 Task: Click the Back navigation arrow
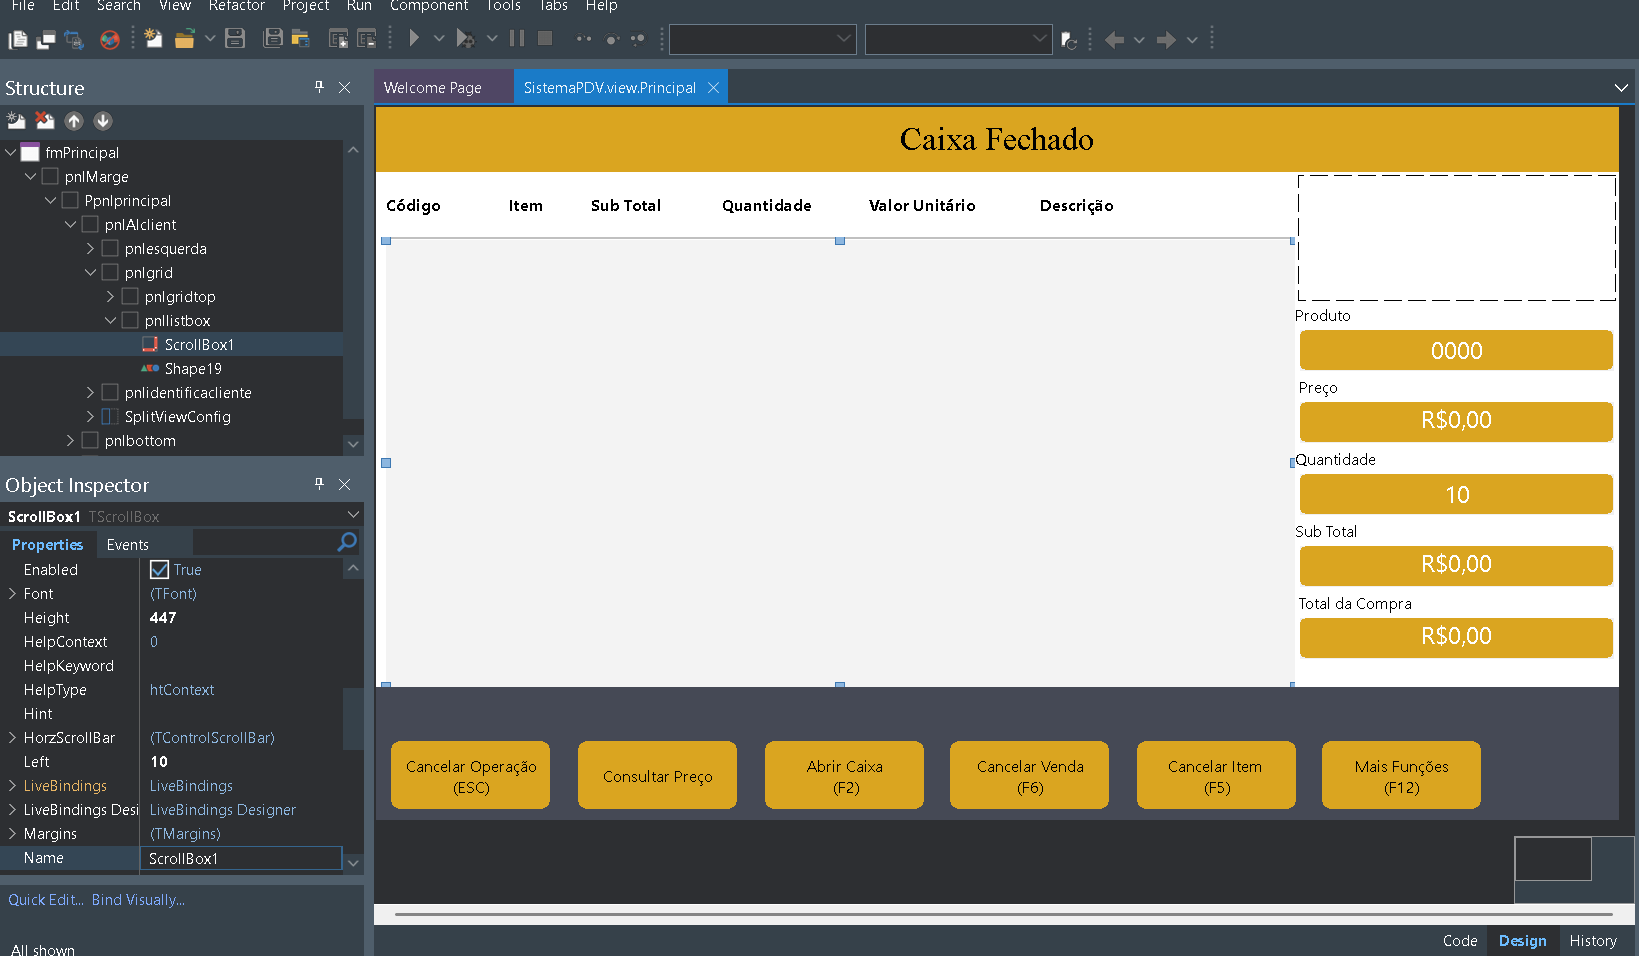pyautogui.click(x=1115, y=40)
